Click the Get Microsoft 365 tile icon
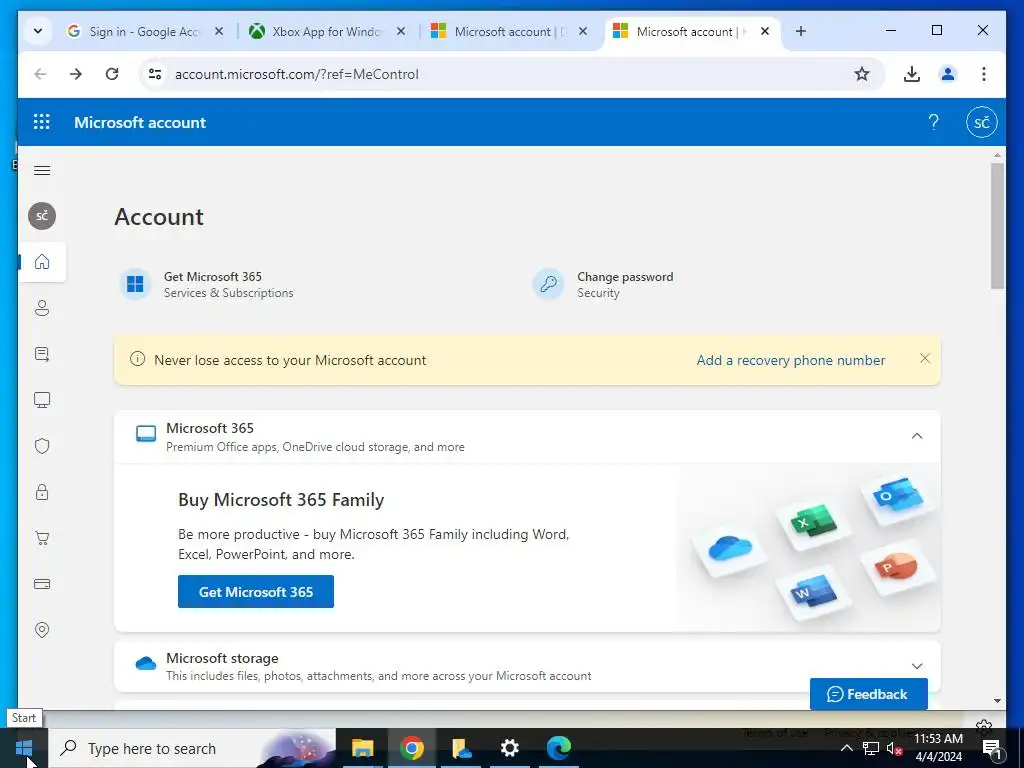 click(135, 284)
